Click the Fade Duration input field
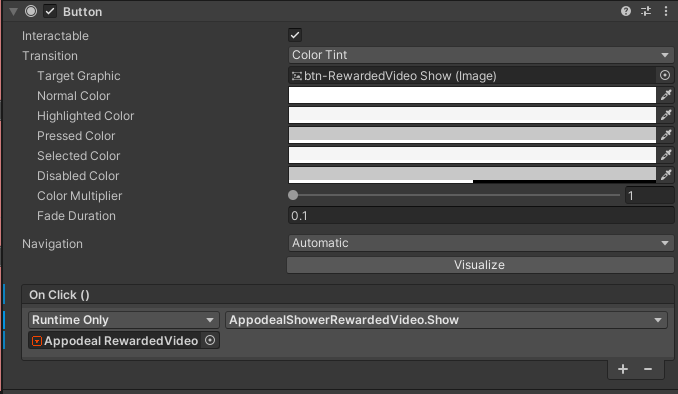 click(x=481, y=215)
